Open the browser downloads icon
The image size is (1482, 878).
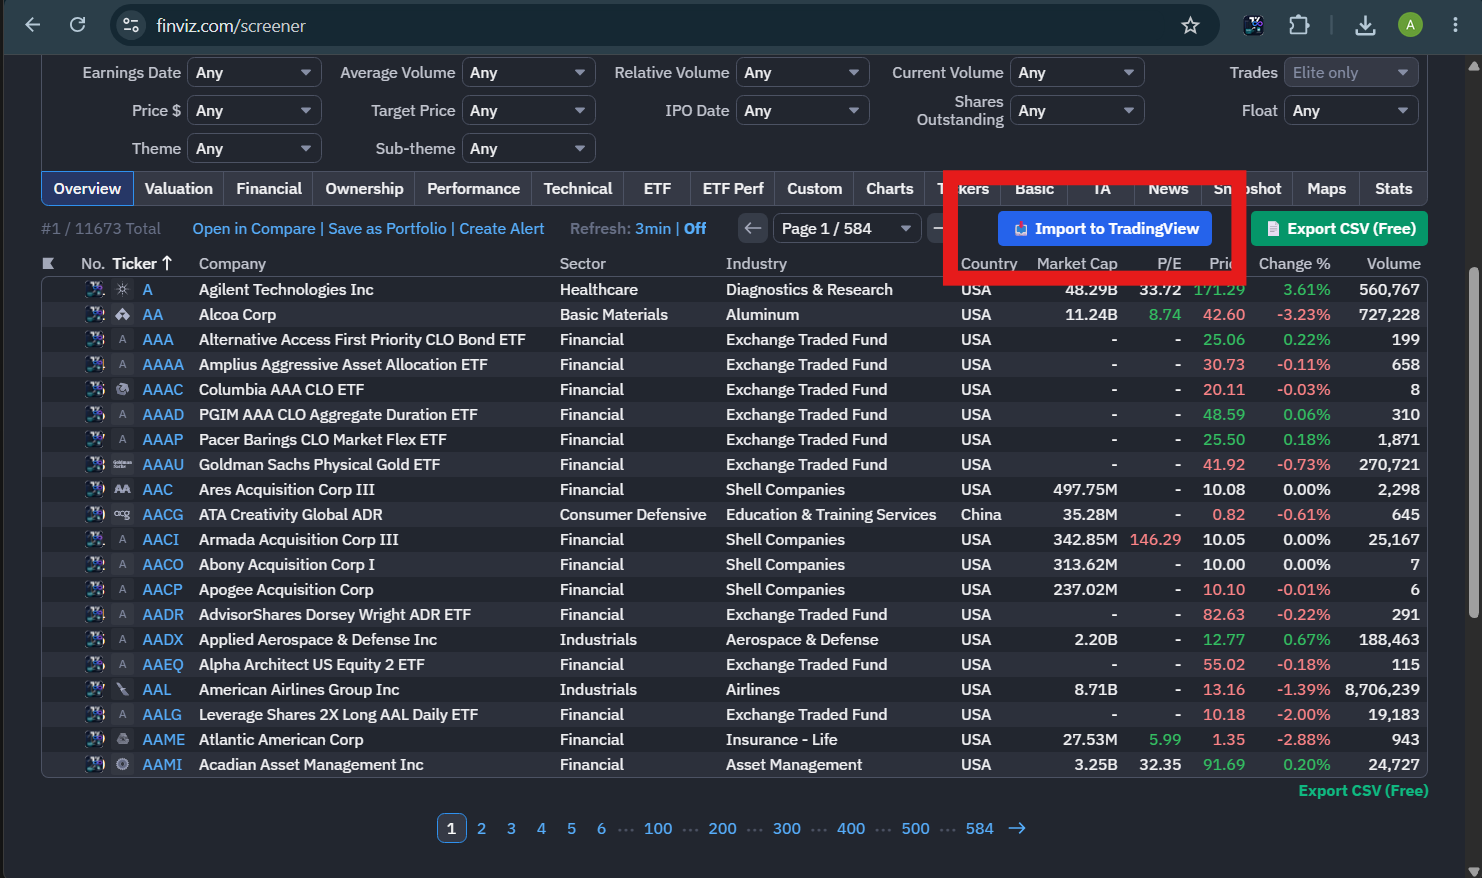tap(1365, 25)
